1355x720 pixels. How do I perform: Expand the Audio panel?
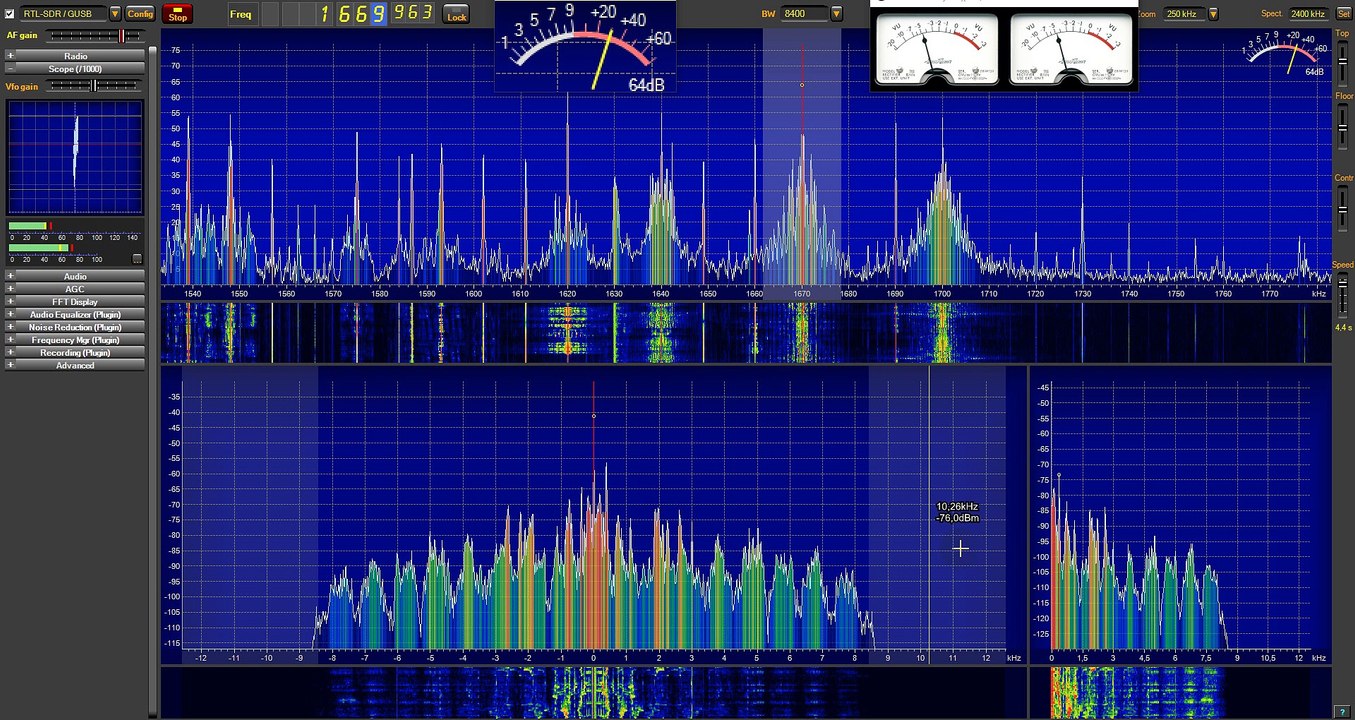(x=75, y=277)
